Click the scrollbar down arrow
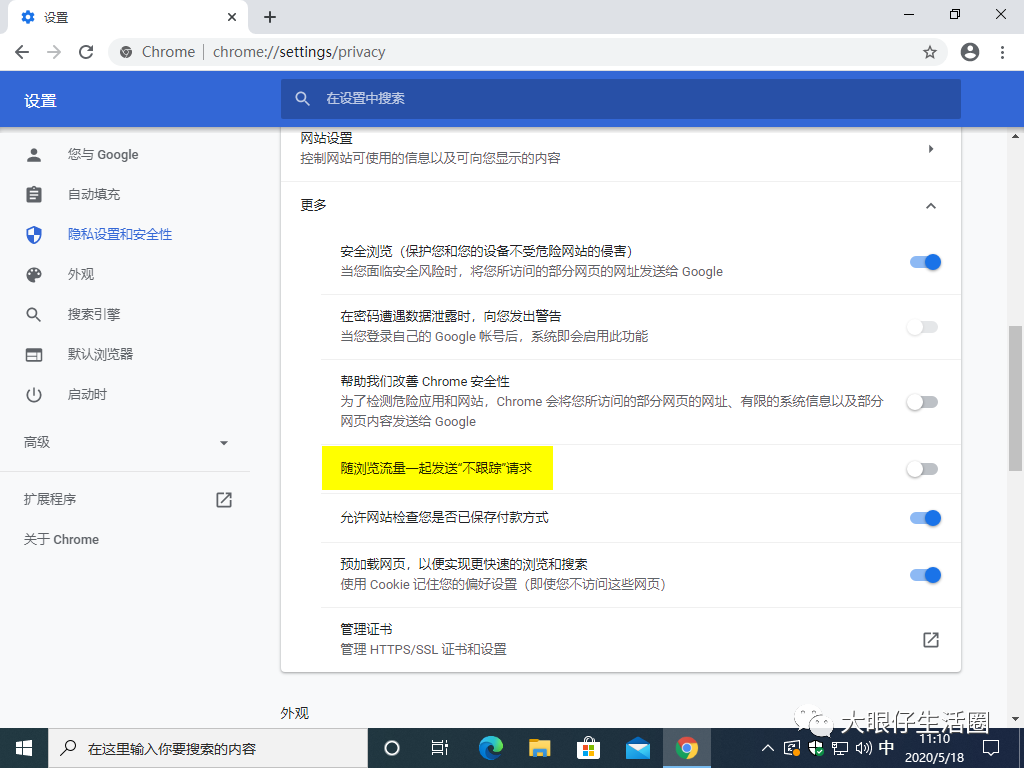This screenshot has height=768, width=1024. [1016, 719]
